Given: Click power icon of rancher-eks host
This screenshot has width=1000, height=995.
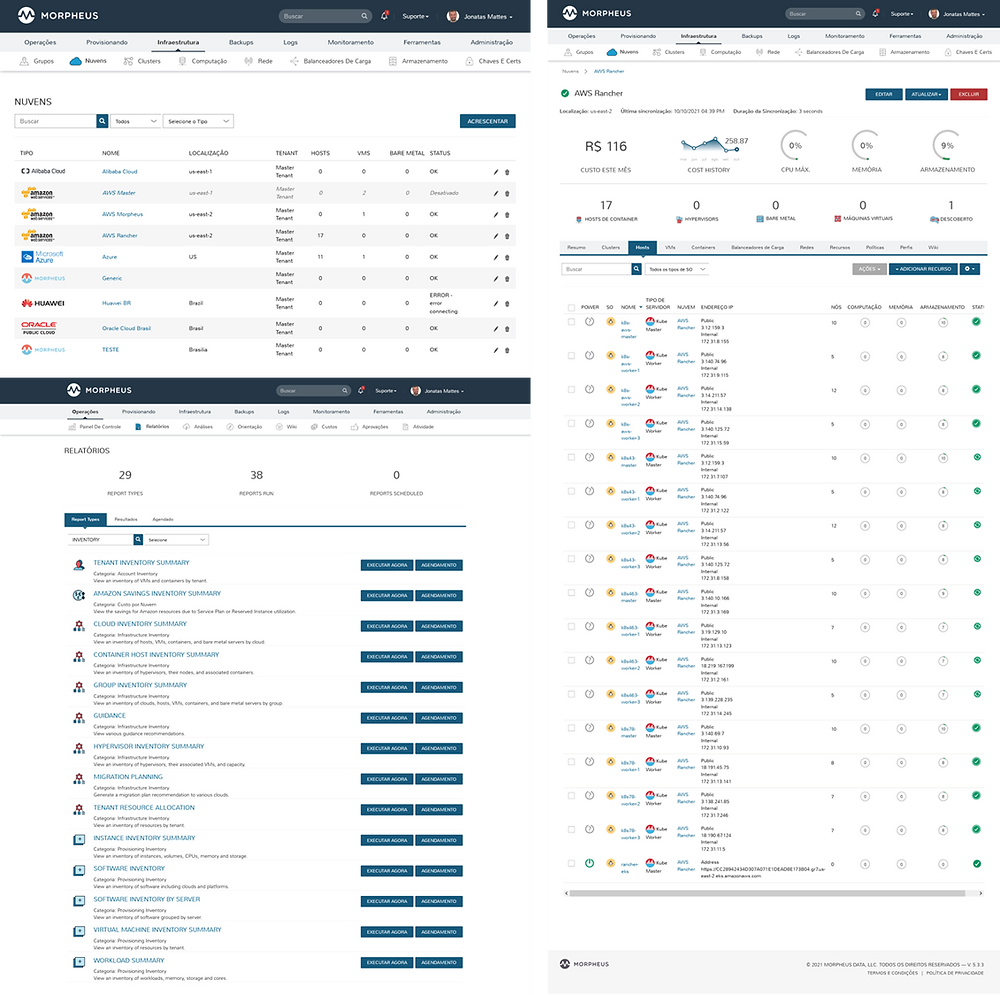Looking at the screenshot, I should point(589,864).
